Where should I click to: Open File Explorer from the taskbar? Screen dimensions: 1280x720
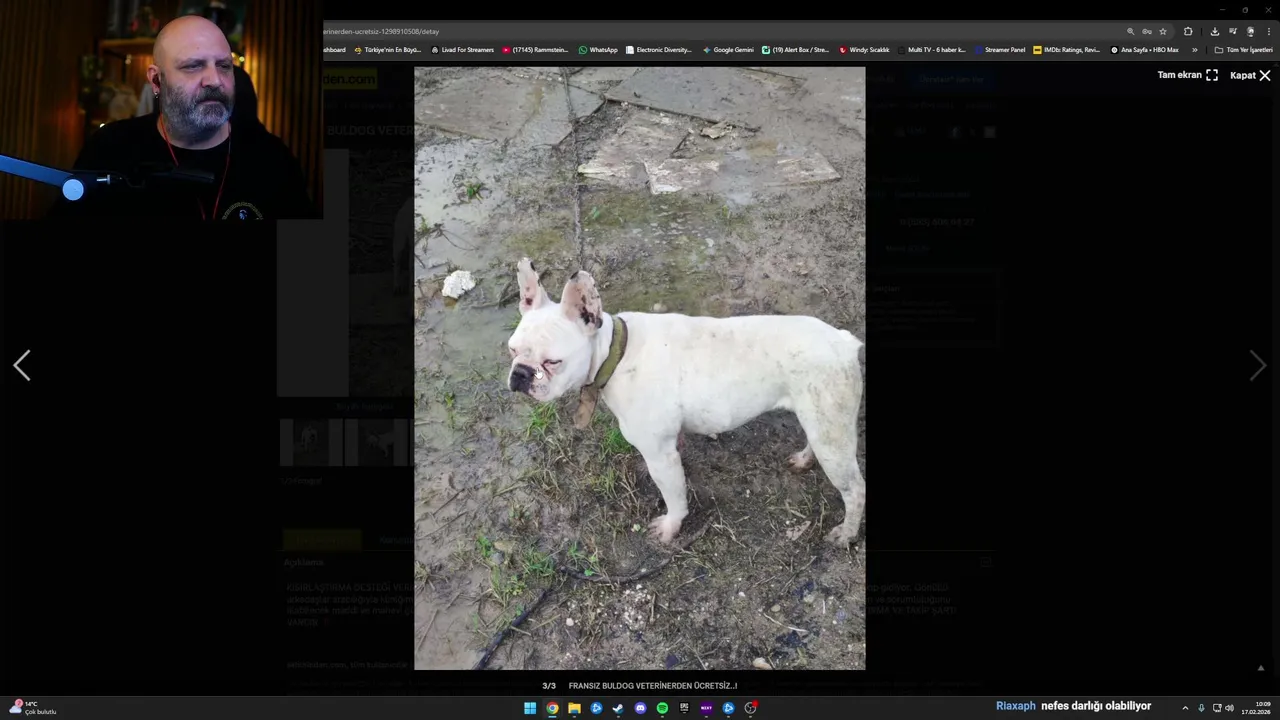pos(574,708)
